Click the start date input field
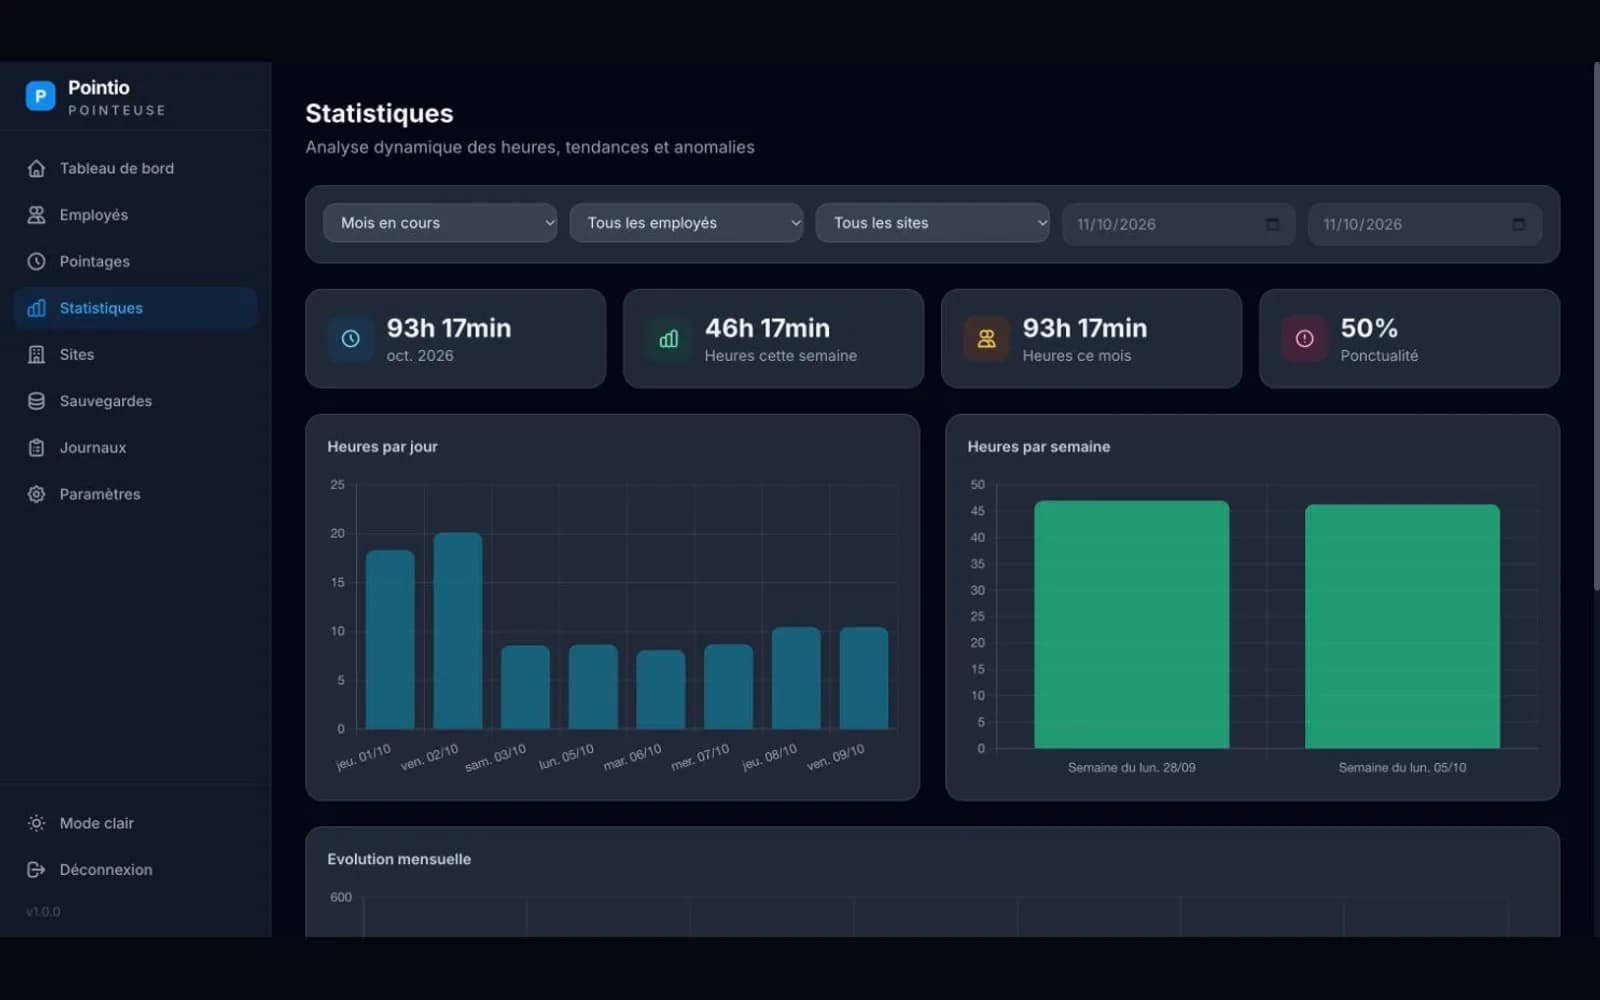The height and width of the screenshot is (1000, 1600). pyautogui.click(x=1179, y=224)
